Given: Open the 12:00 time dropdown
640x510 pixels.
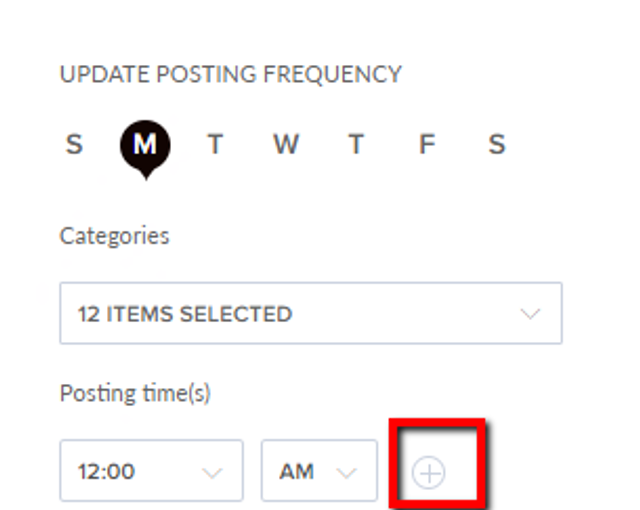Looking at the screenshot, I should [x=151, y=470].
